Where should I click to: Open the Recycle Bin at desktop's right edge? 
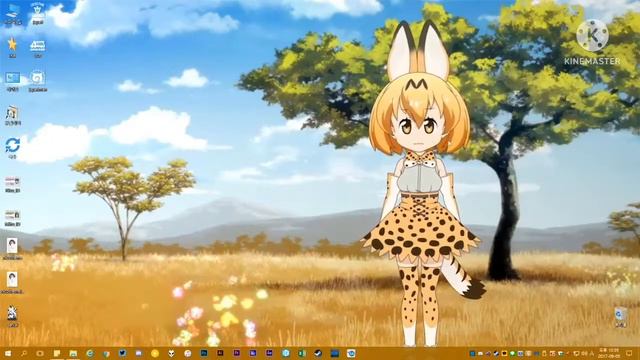[x=620, y=318]
